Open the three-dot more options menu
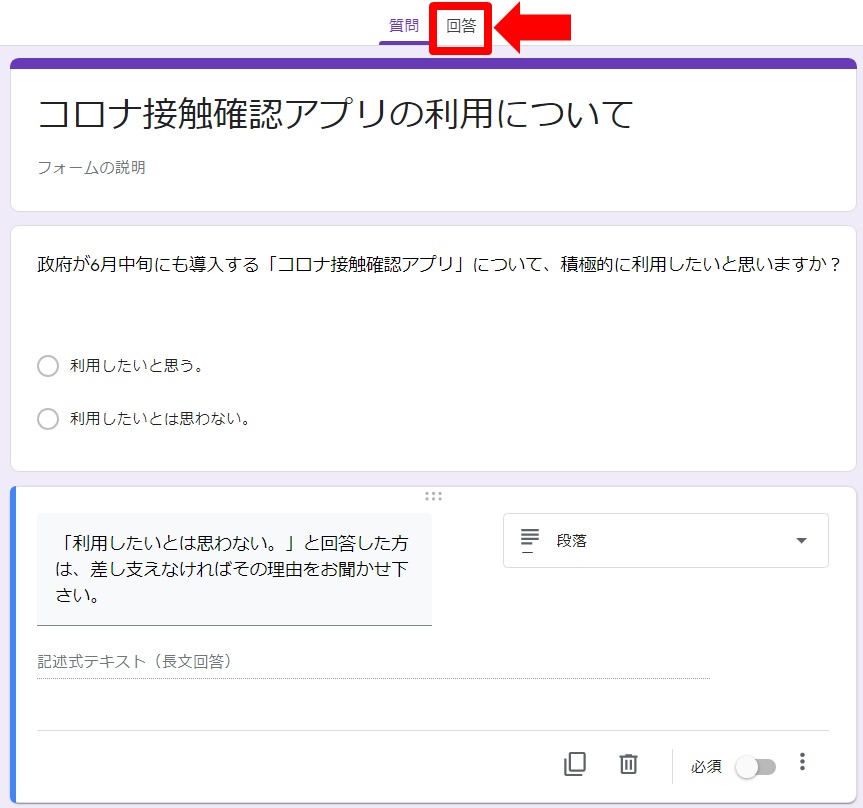 pyautogui.click(x=802, y=763)
